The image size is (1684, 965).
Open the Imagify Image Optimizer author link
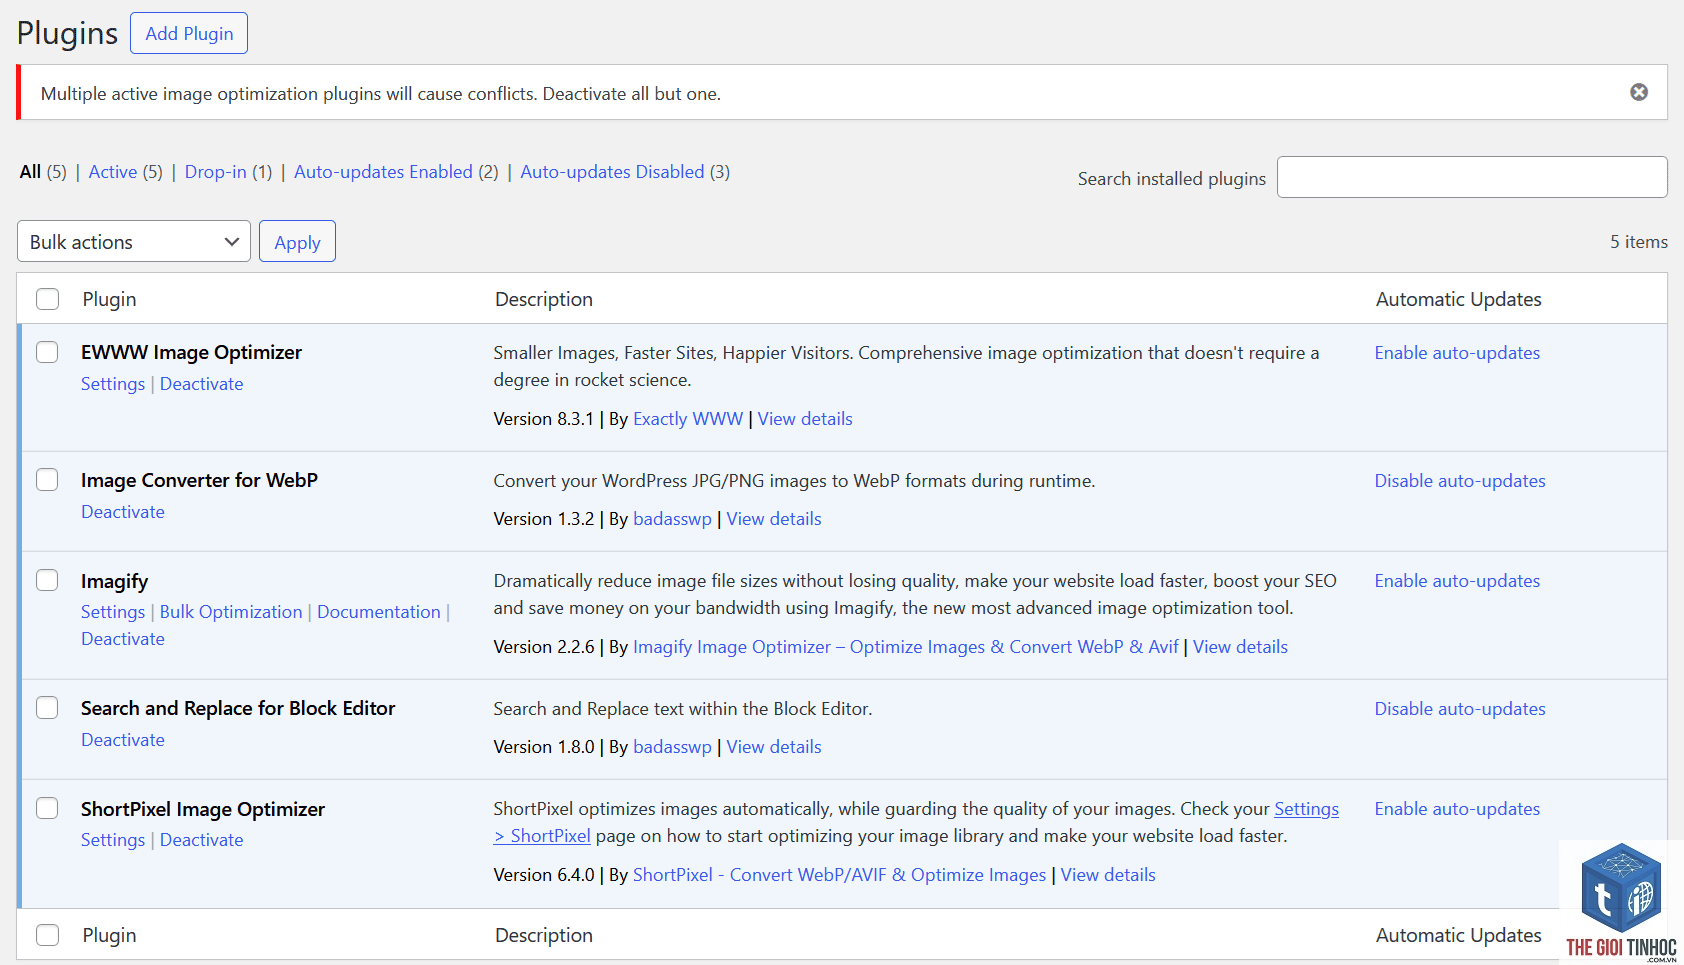point(906,647)
